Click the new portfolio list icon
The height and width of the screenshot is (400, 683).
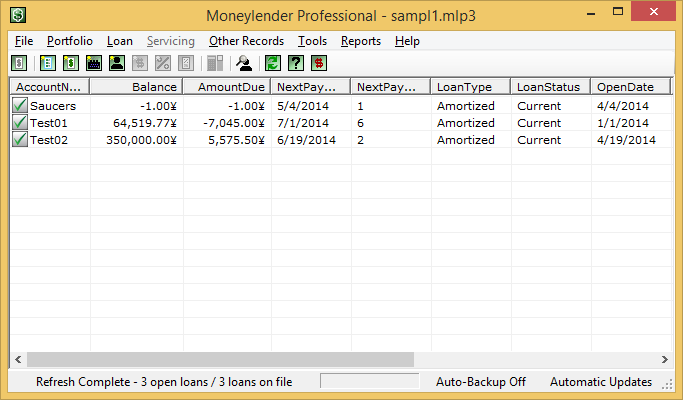click(x=48, y=63)
